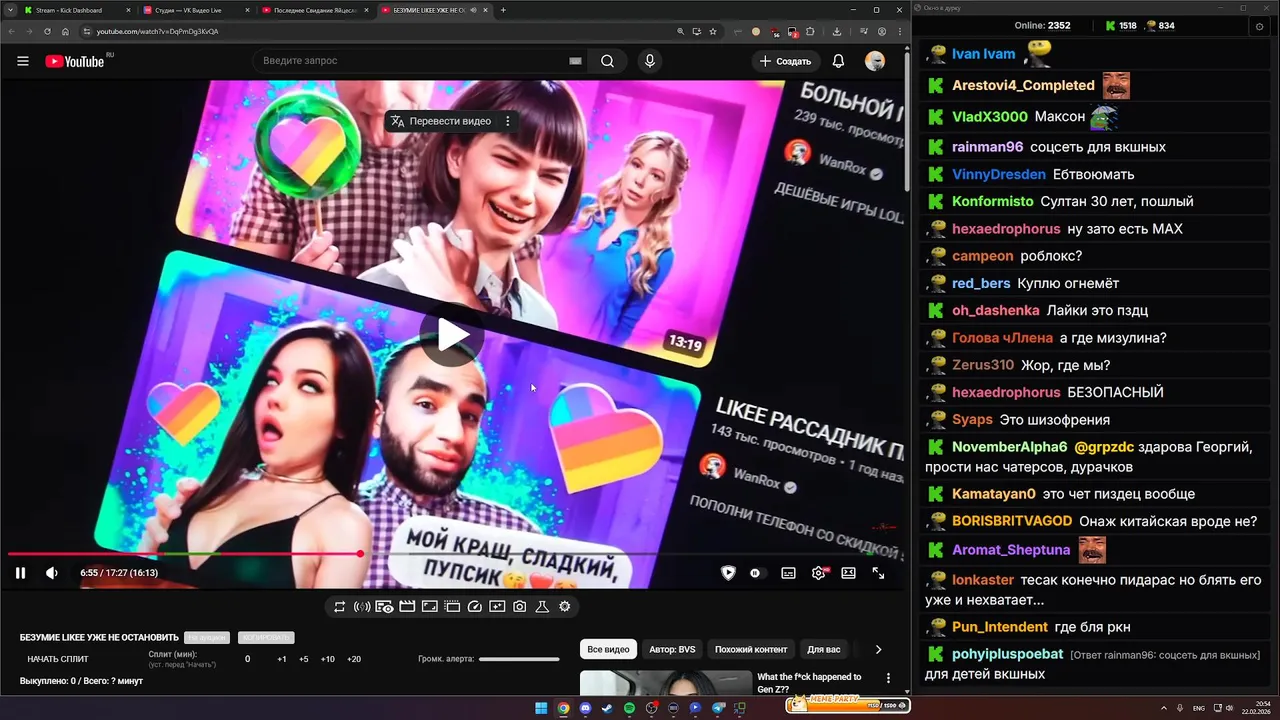The height and width of the screenshot is (720, 1280).
Task: Open the enhancer toolbar settings gear
Action: pyautogui.click(x=565, y=606)
